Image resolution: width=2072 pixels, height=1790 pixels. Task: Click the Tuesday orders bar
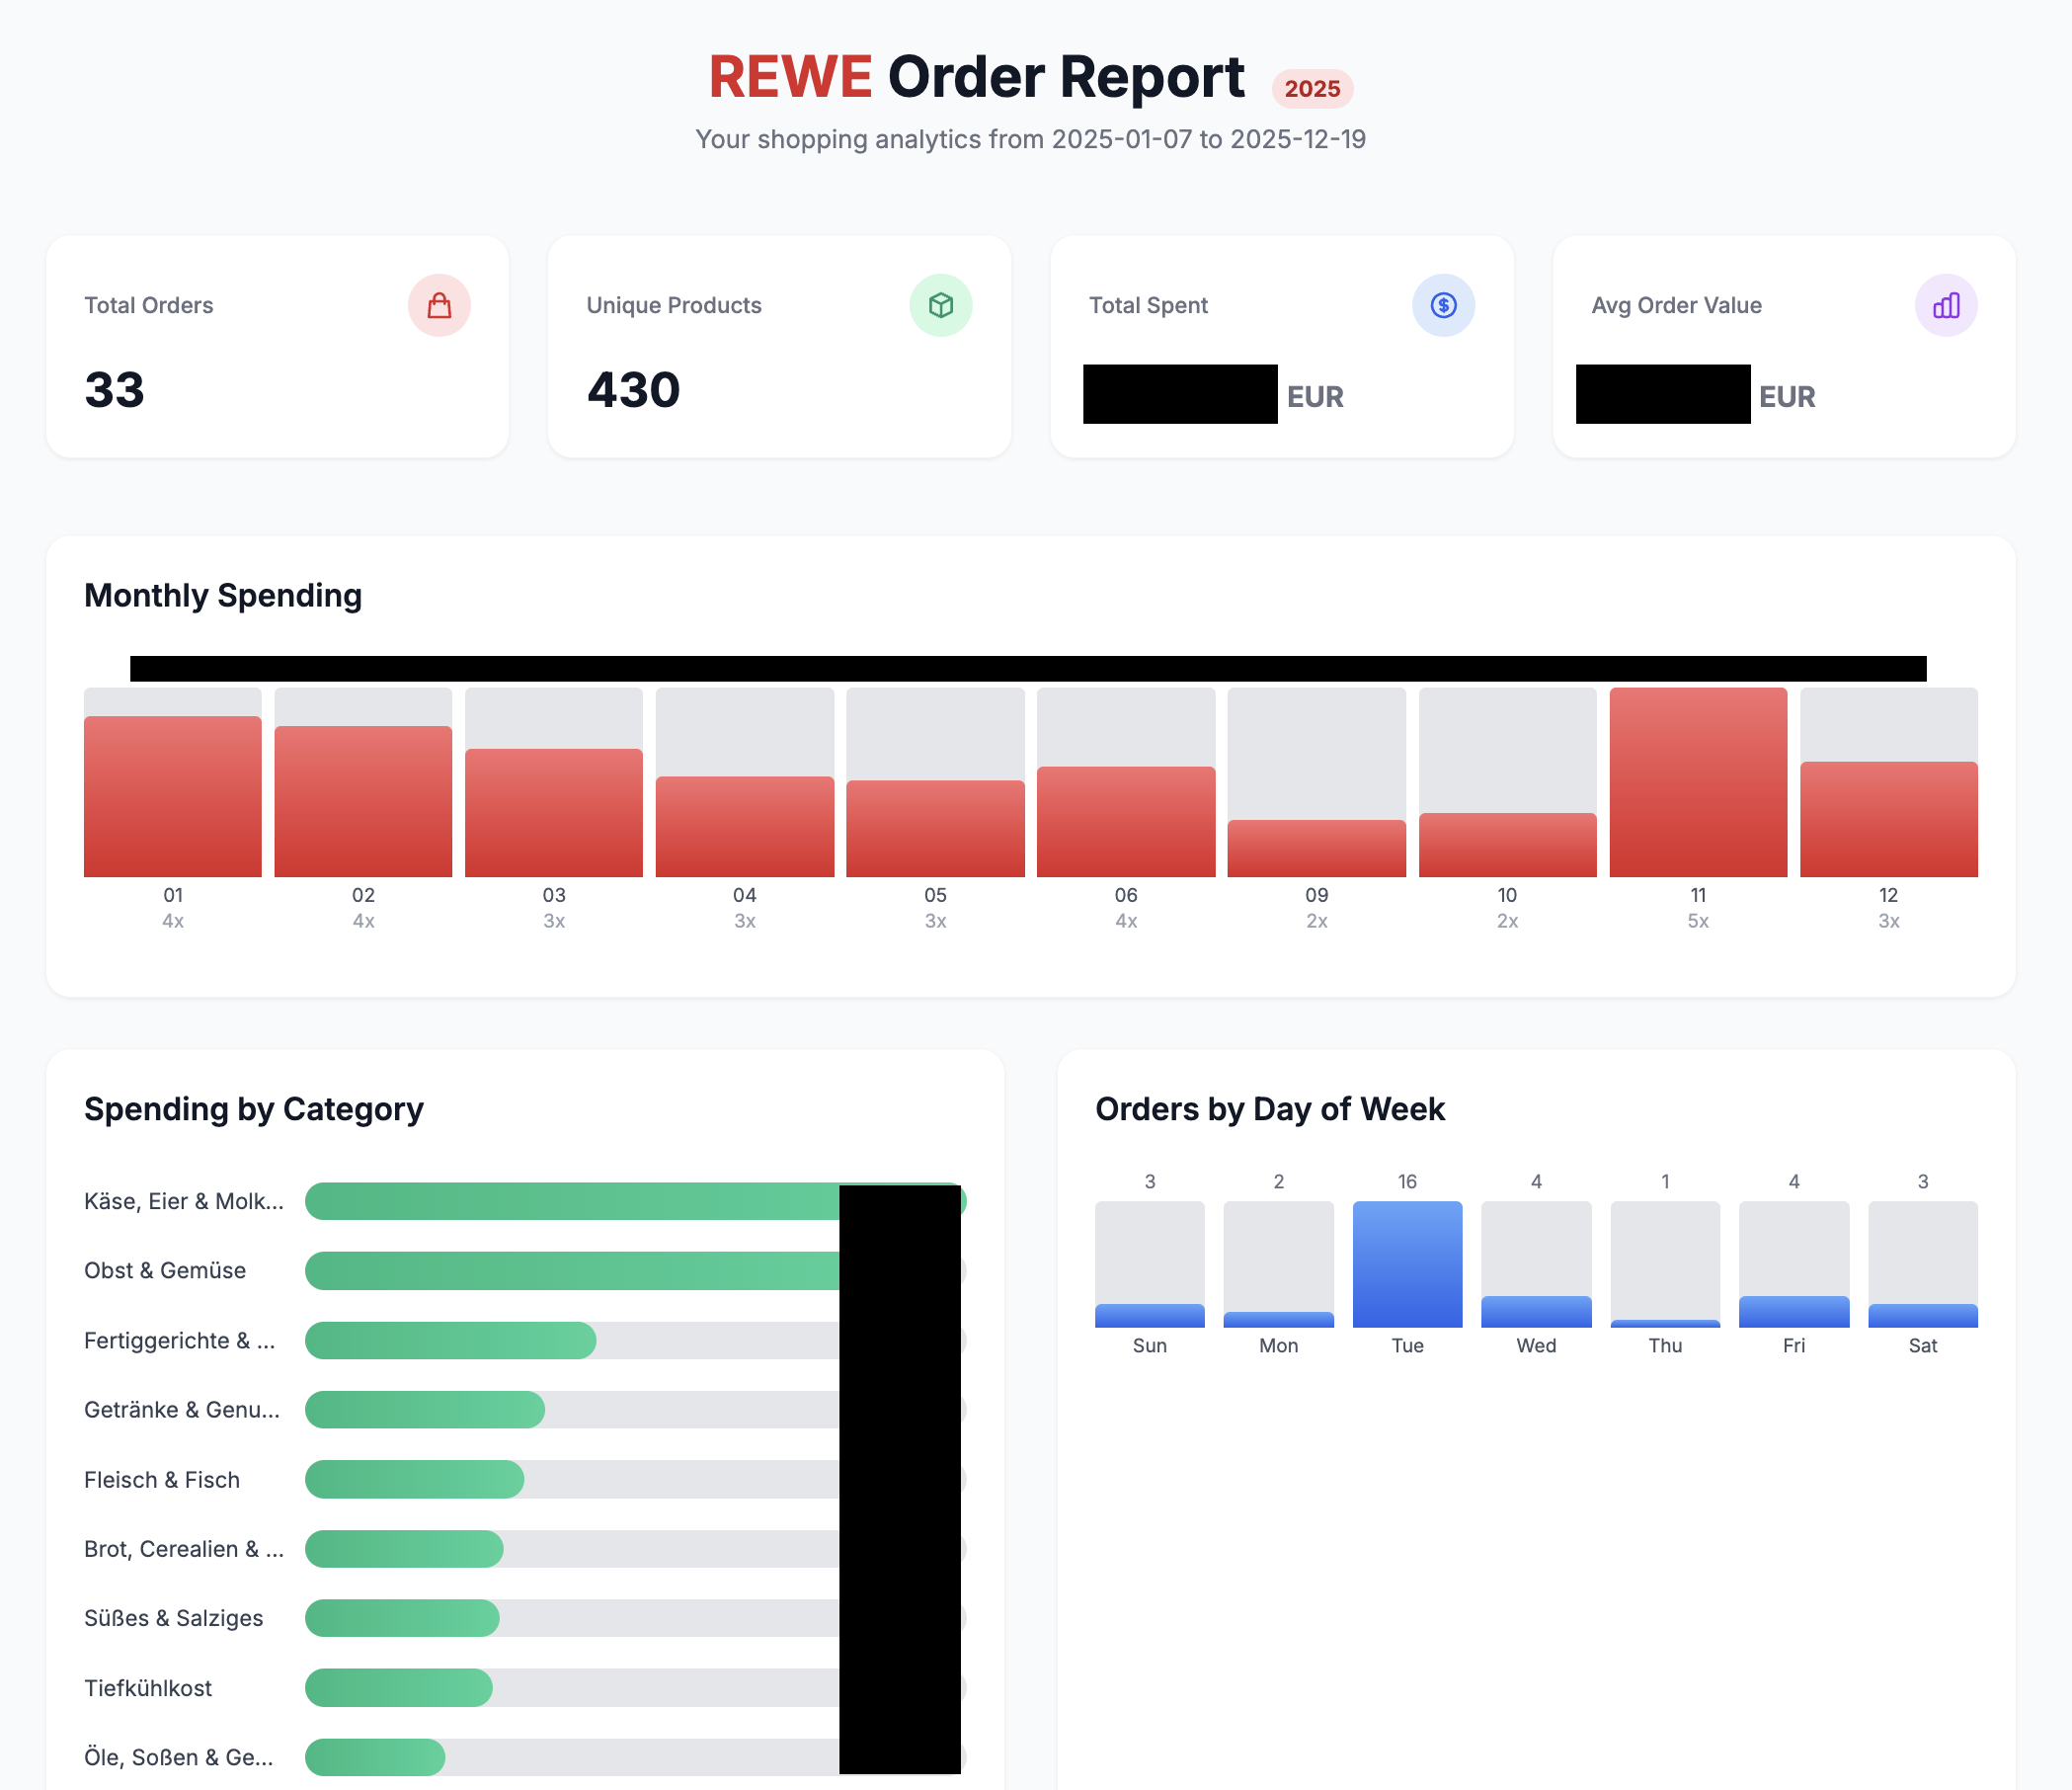click(1407, 1264)
